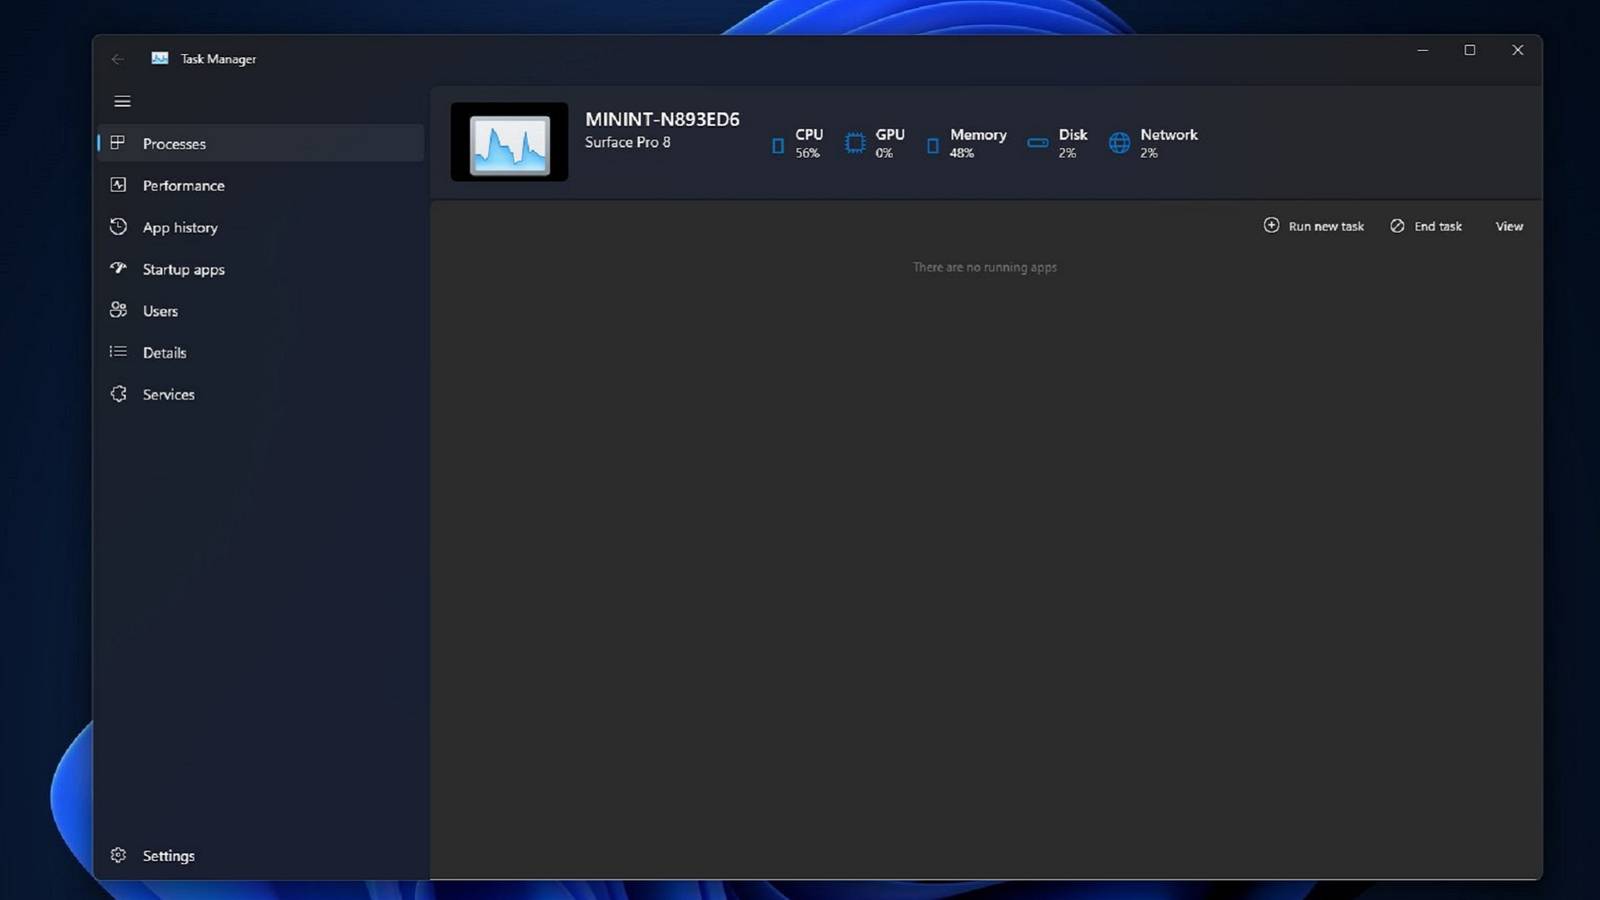Click the App history clock icon

(x=118, y=227)
